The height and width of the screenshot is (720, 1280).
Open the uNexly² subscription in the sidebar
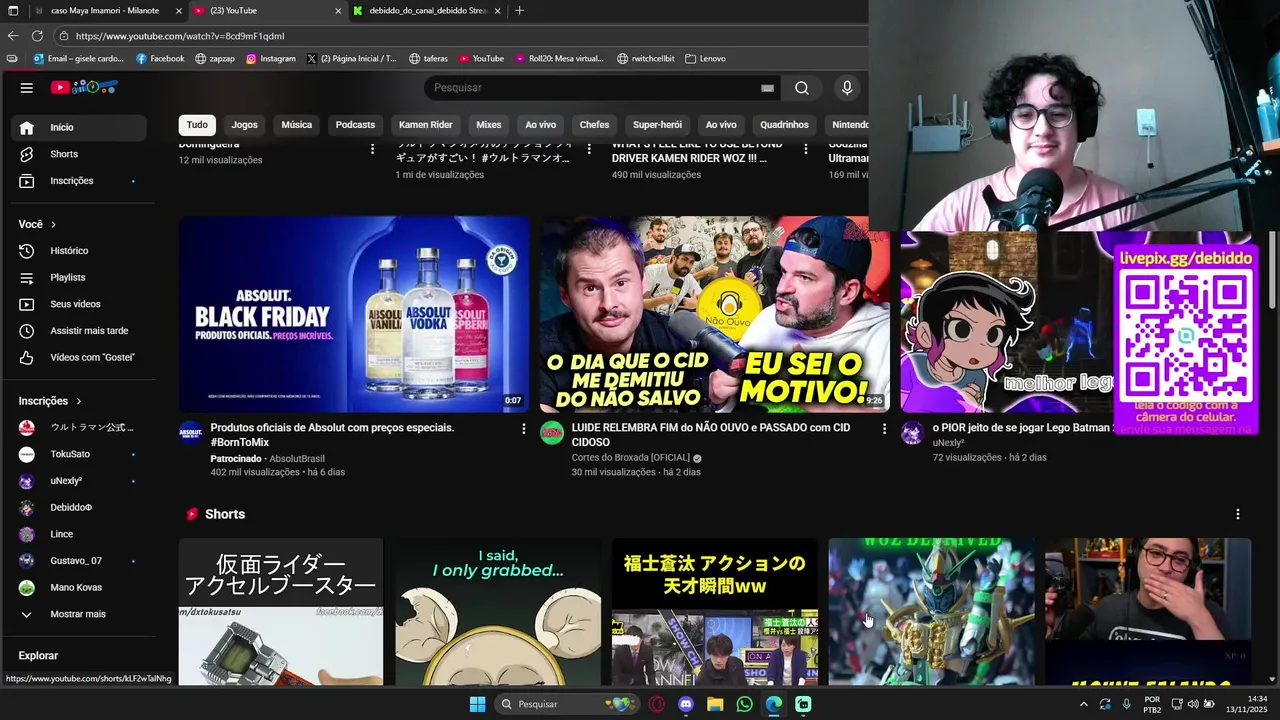[x=78, y=481]
